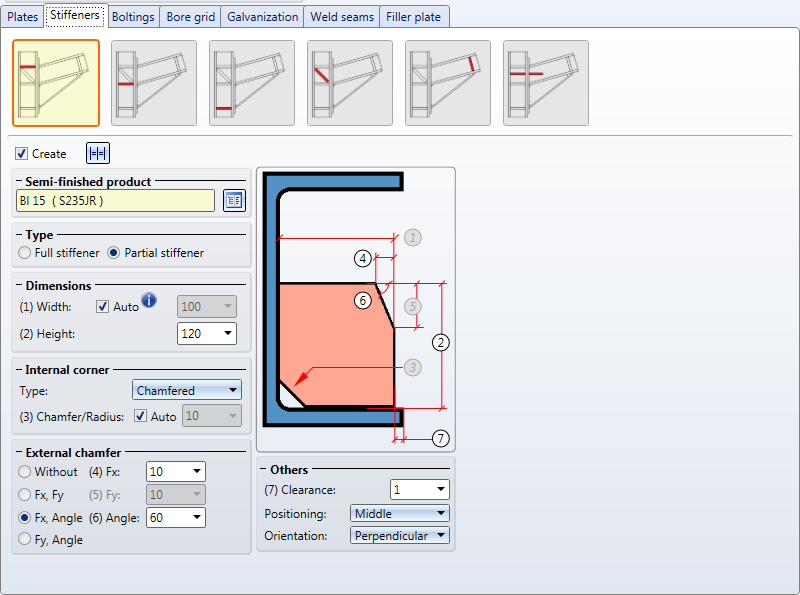The height and width of the screenshot is (595, 800).
Task: Click the Others section heading
Action: [289, 469]
